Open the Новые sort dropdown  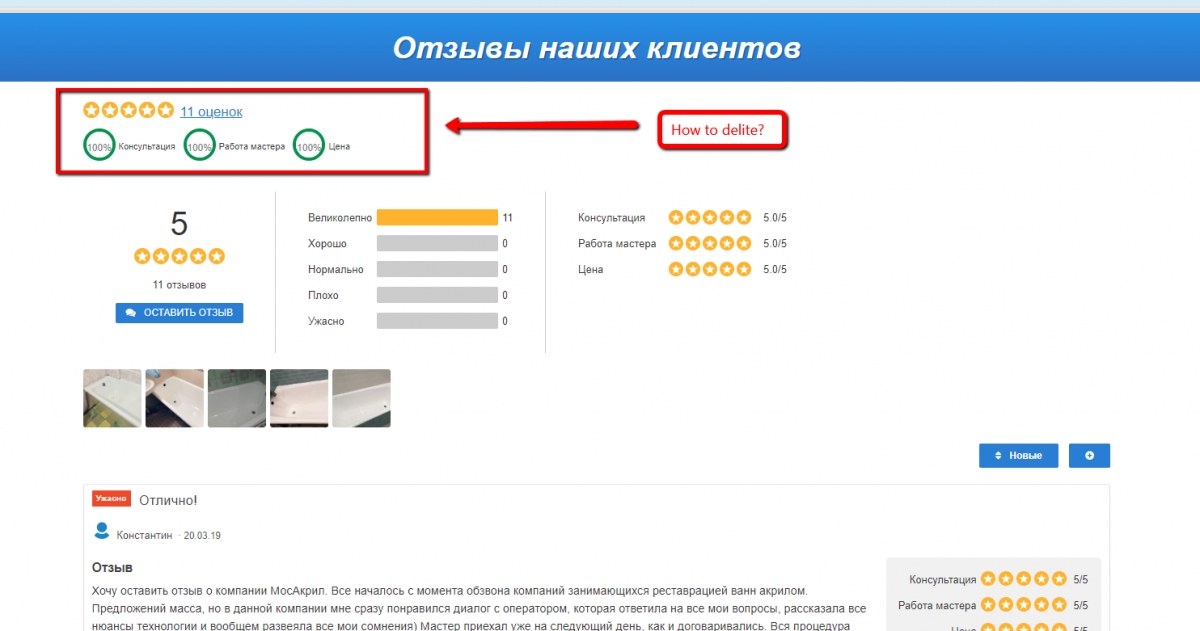click(x=1018, y=456)
